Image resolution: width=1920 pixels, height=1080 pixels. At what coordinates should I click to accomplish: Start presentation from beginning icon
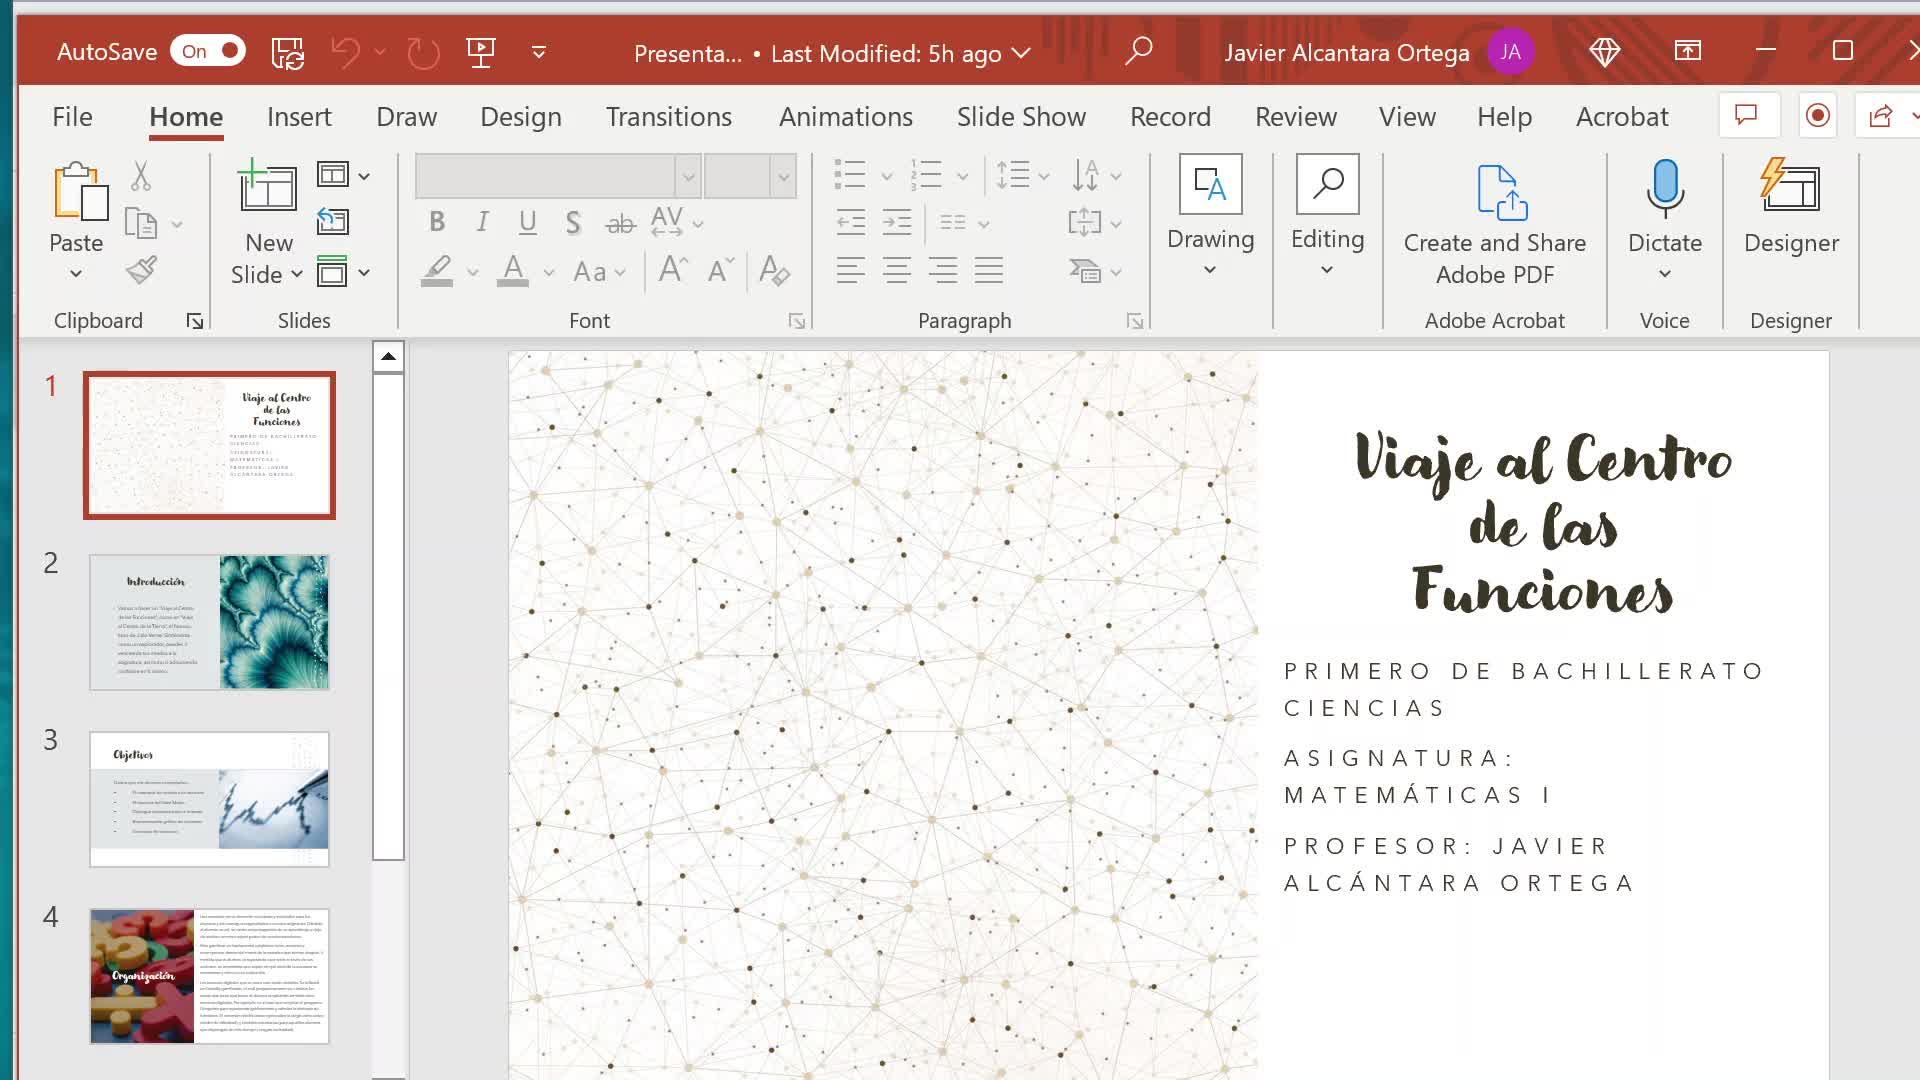point(481,52)
